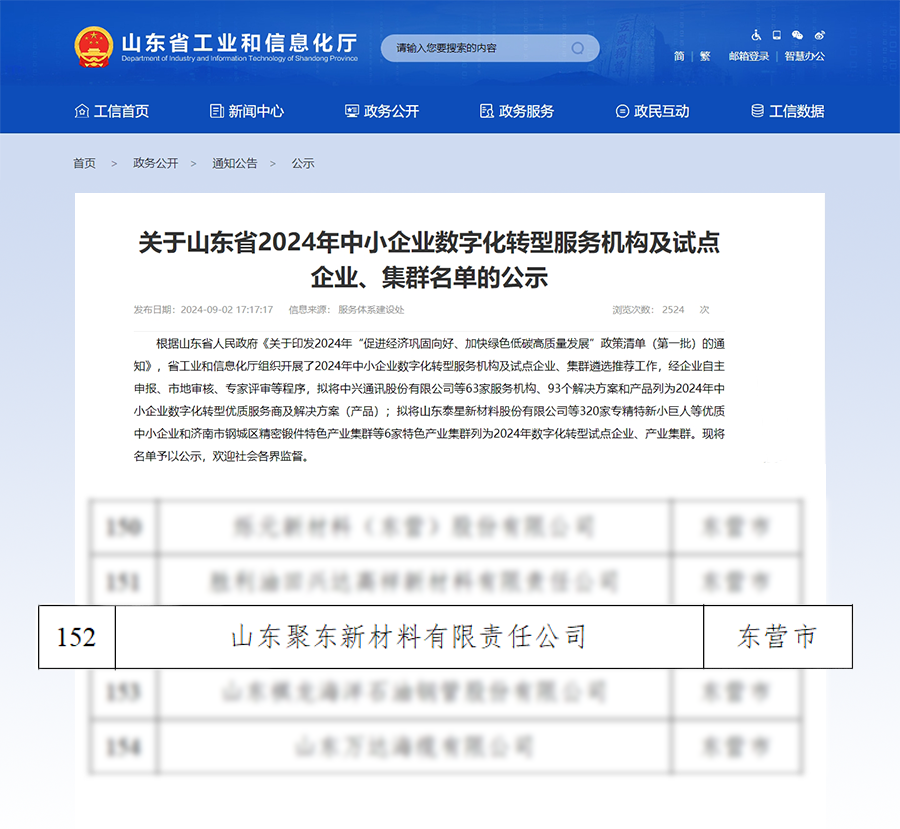Screen dimensions: 900x829
Task: Switch to simplified Chinese 简
Action: tap(679, 56)
